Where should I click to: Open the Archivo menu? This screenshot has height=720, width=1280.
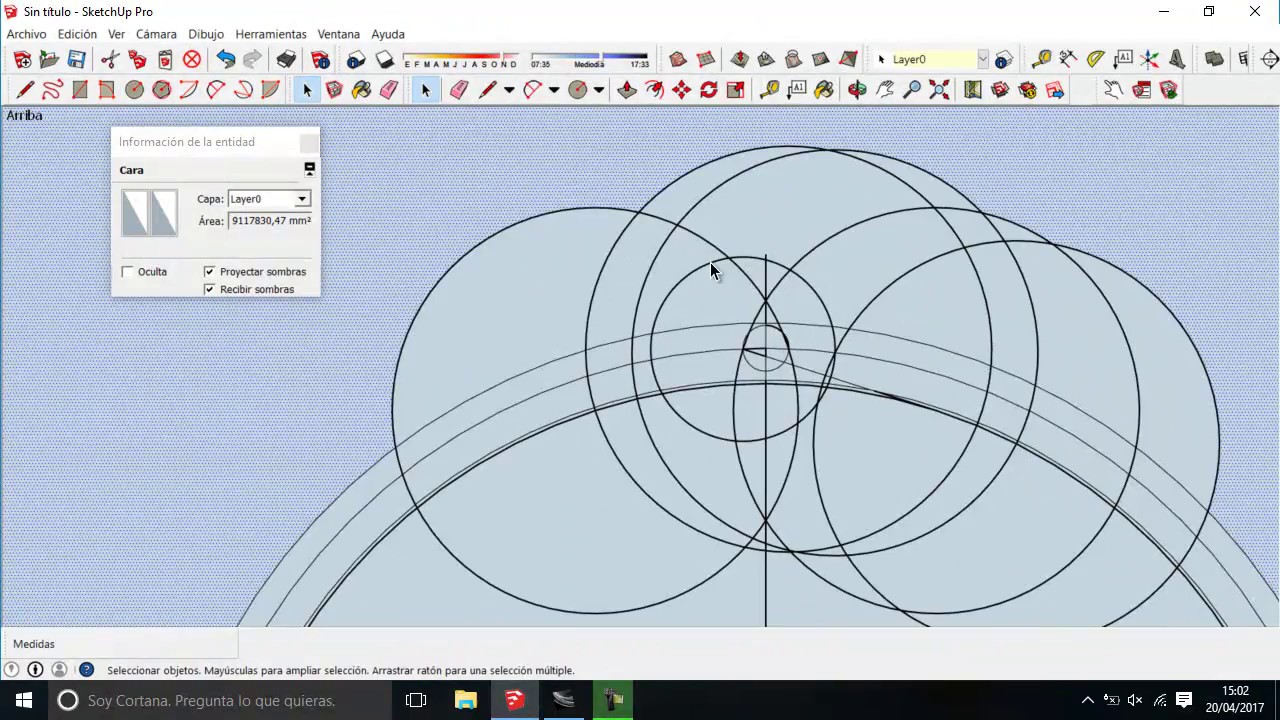tap(27, 34)
